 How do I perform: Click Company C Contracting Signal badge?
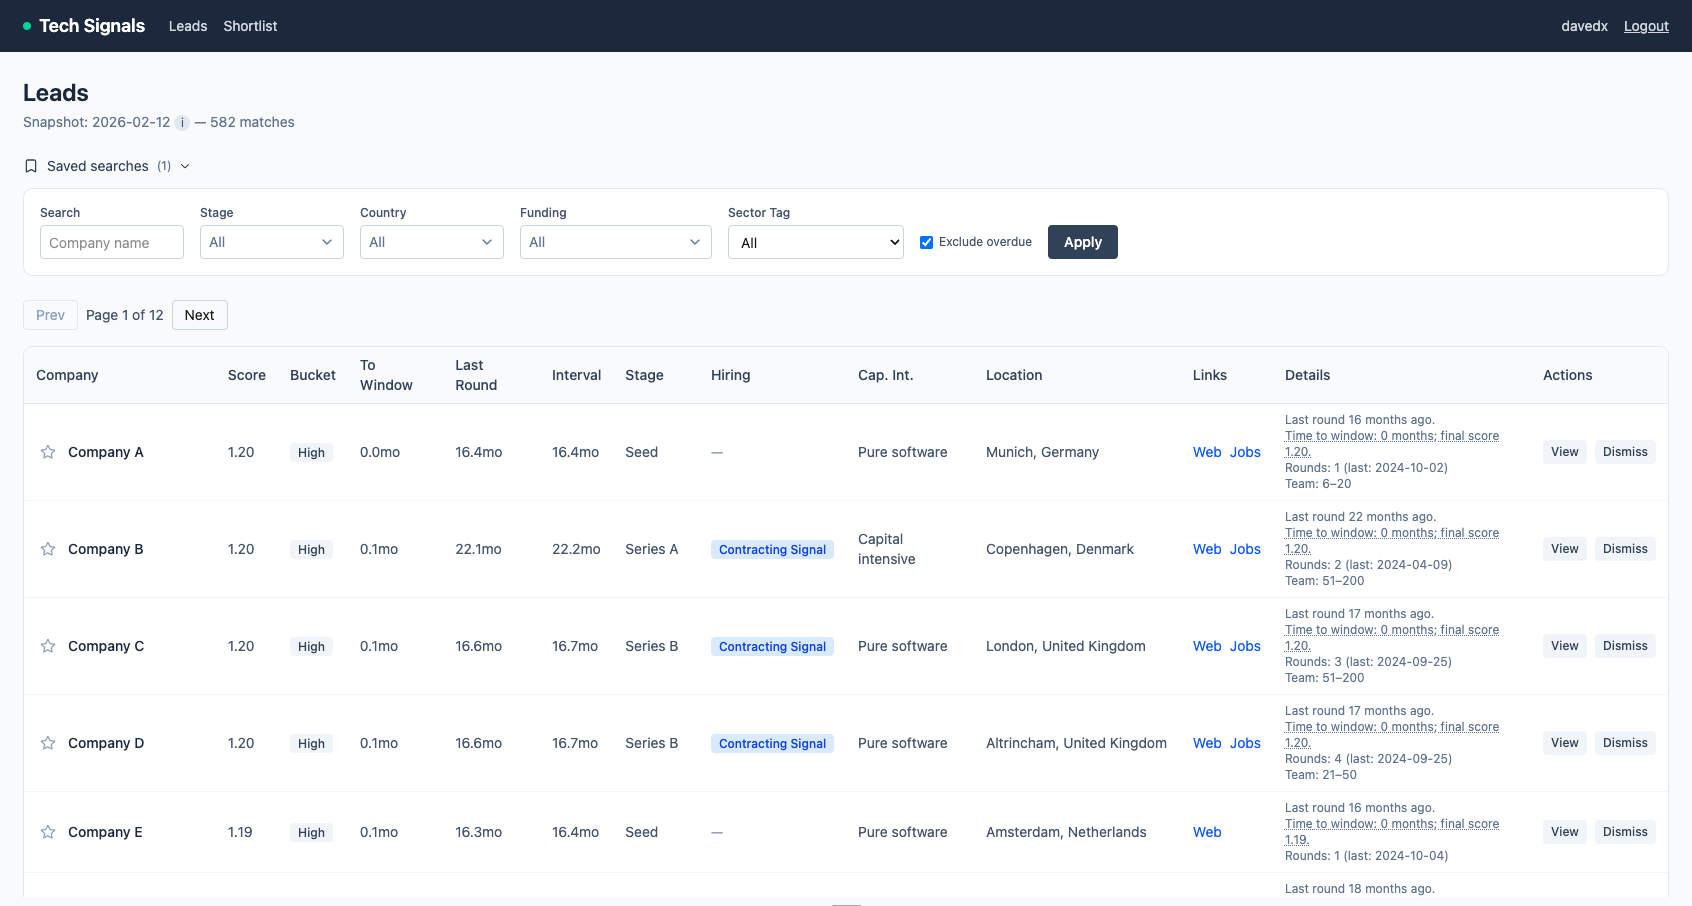[772, 646]
